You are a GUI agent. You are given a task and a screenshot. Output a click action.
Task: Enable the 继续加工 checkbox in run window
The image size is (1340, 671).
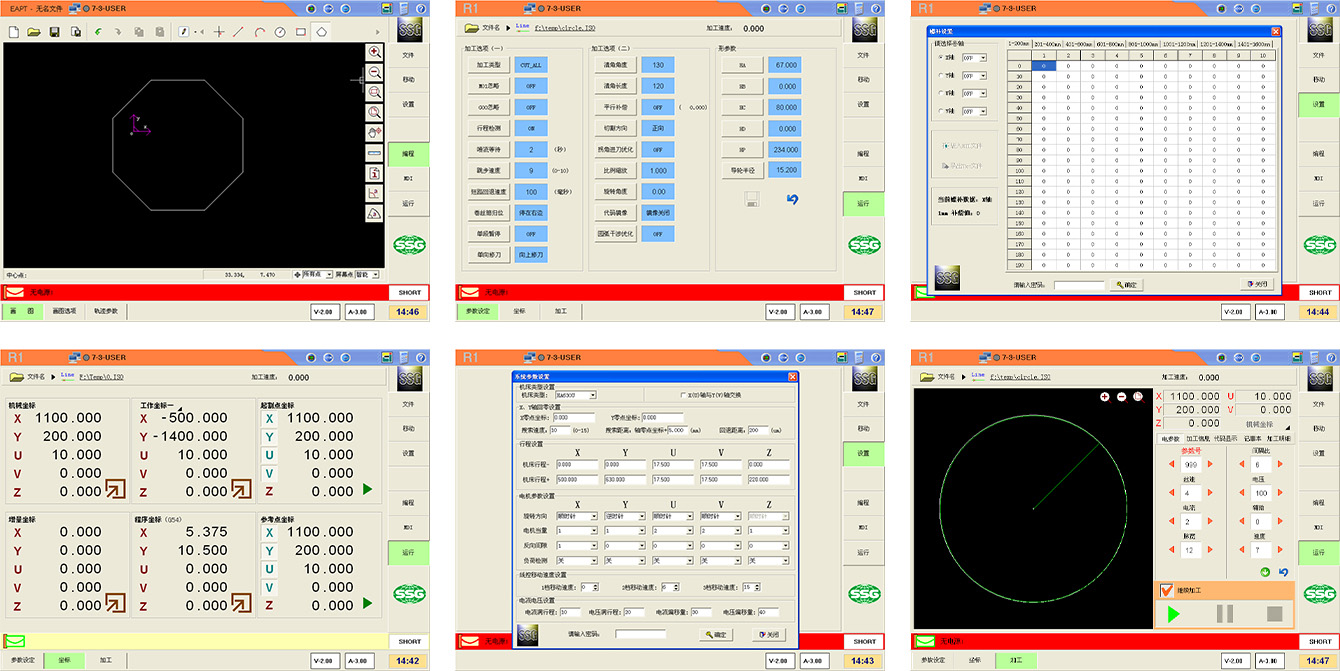click(1167, 591)
